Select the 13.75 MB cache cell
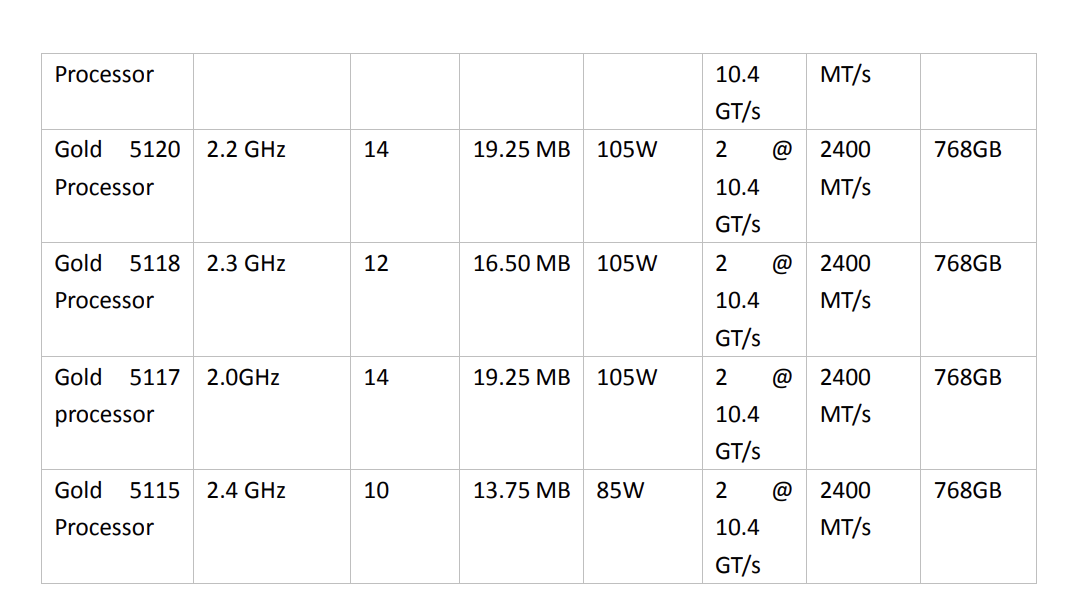 coord(521,491)
